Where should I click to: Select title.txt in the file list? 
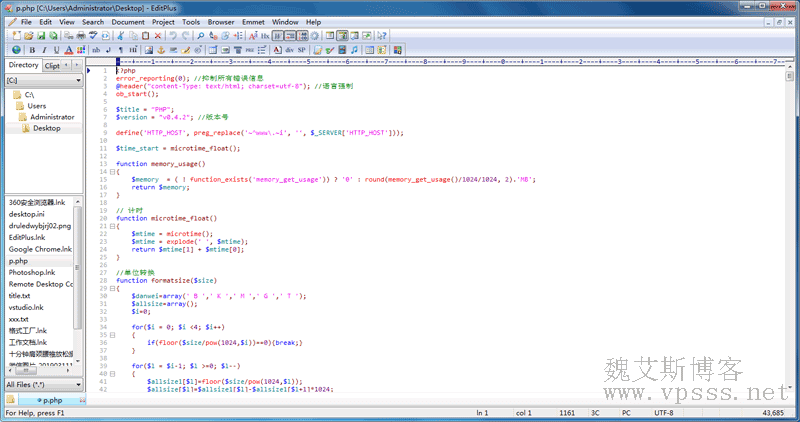(20, 296)
